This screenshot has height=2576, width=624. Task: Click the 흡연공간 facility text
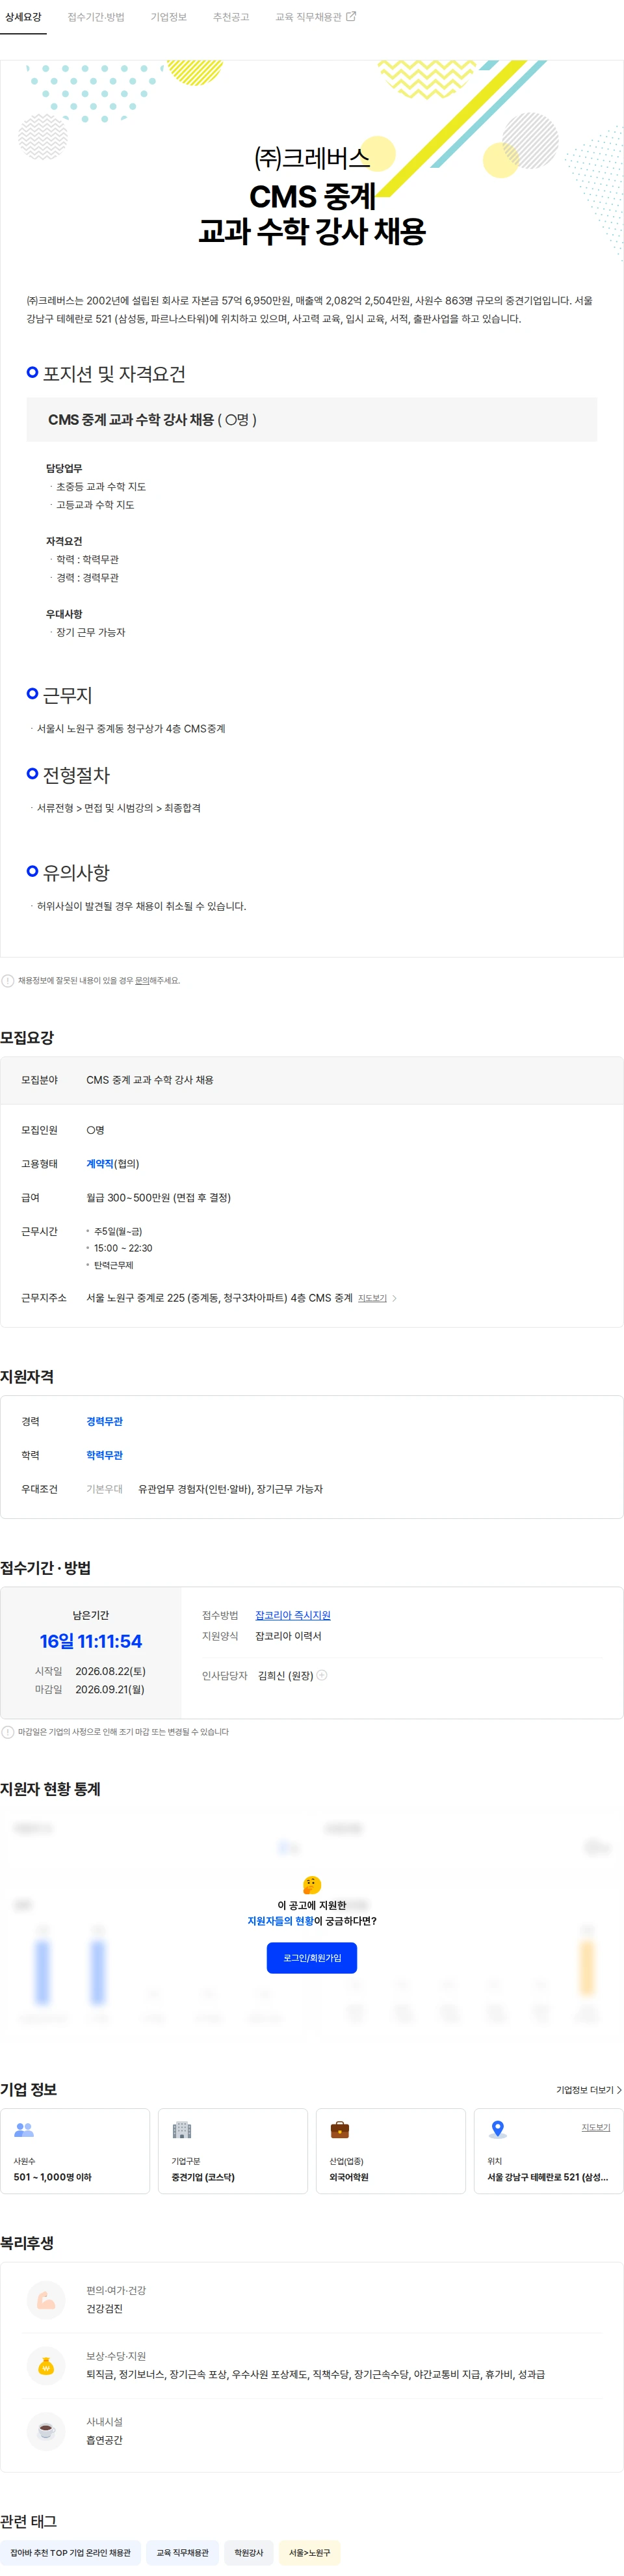click(x=104, y=2440)
